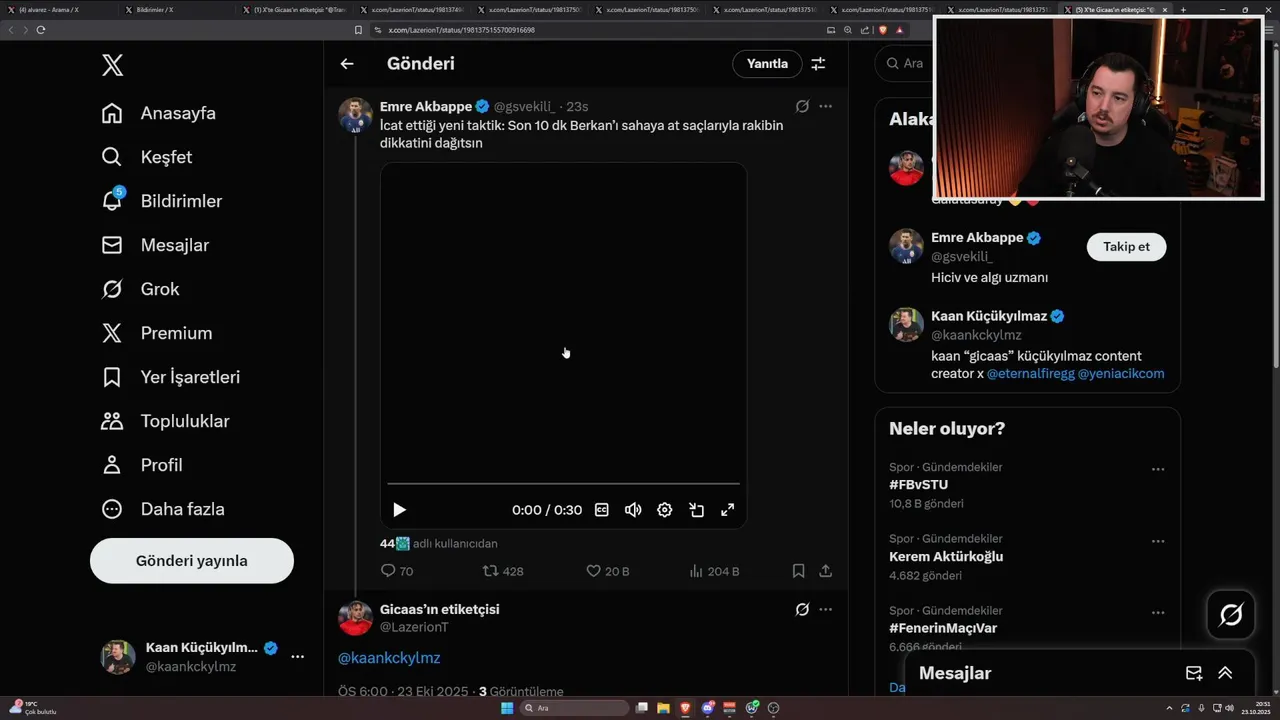
Task: Open reply sort settings icon
Action: [x=818, y=64]
